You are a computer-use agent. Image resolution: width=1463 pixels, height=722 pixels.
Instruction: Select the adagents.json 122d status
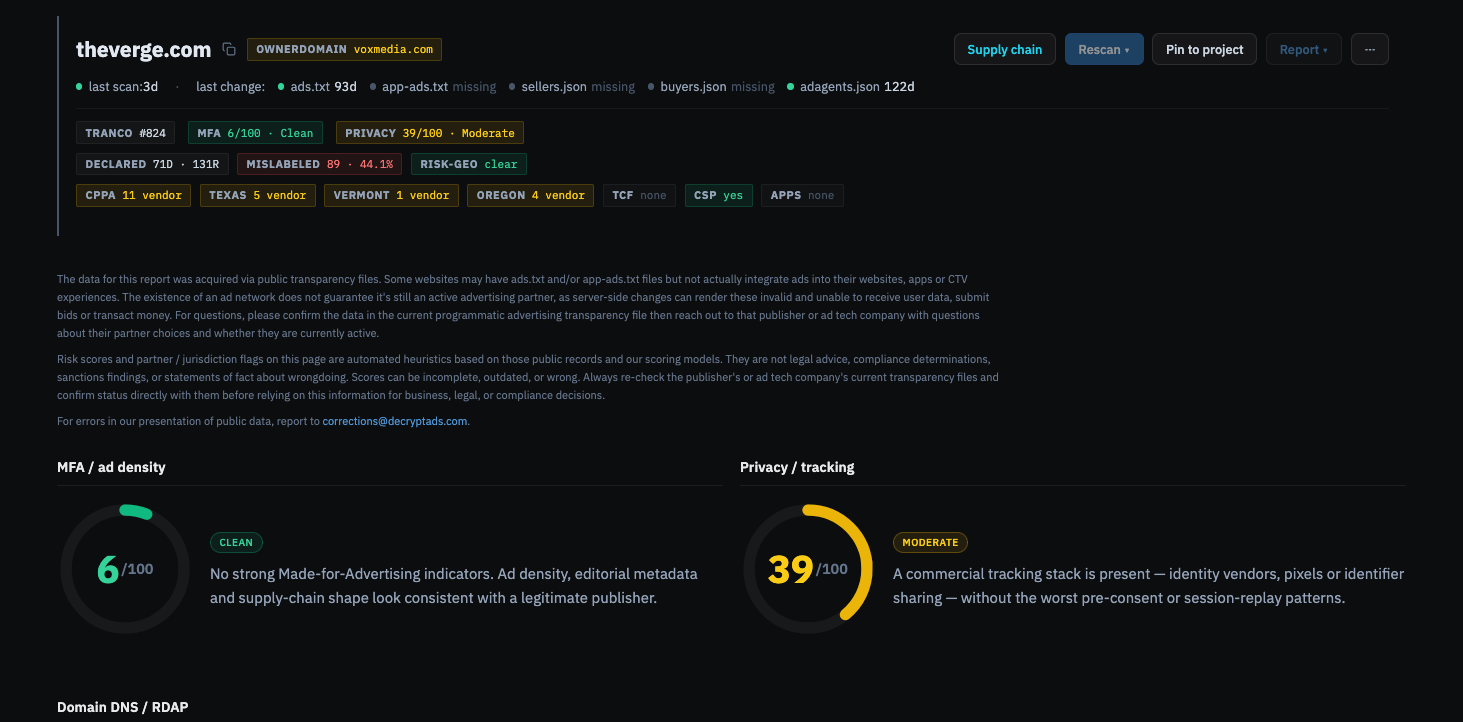pyautogui.click(x=851, y=87)
